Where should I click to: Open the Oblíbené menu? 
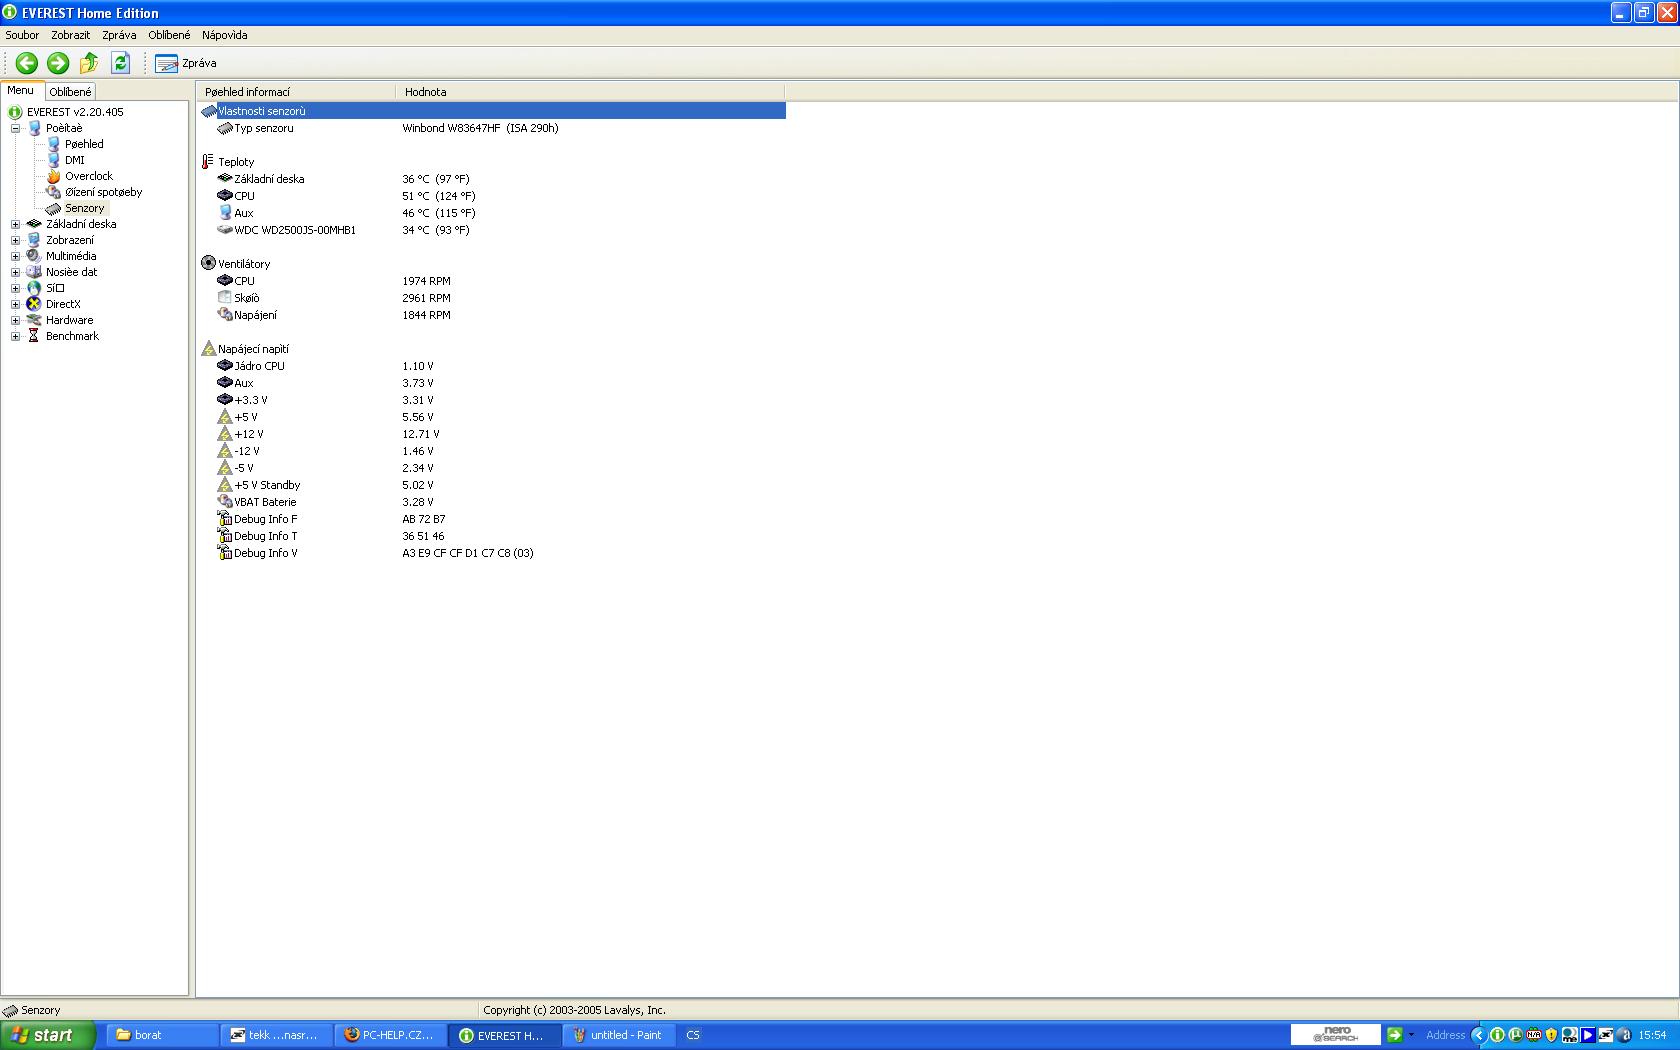coord(169,35)
